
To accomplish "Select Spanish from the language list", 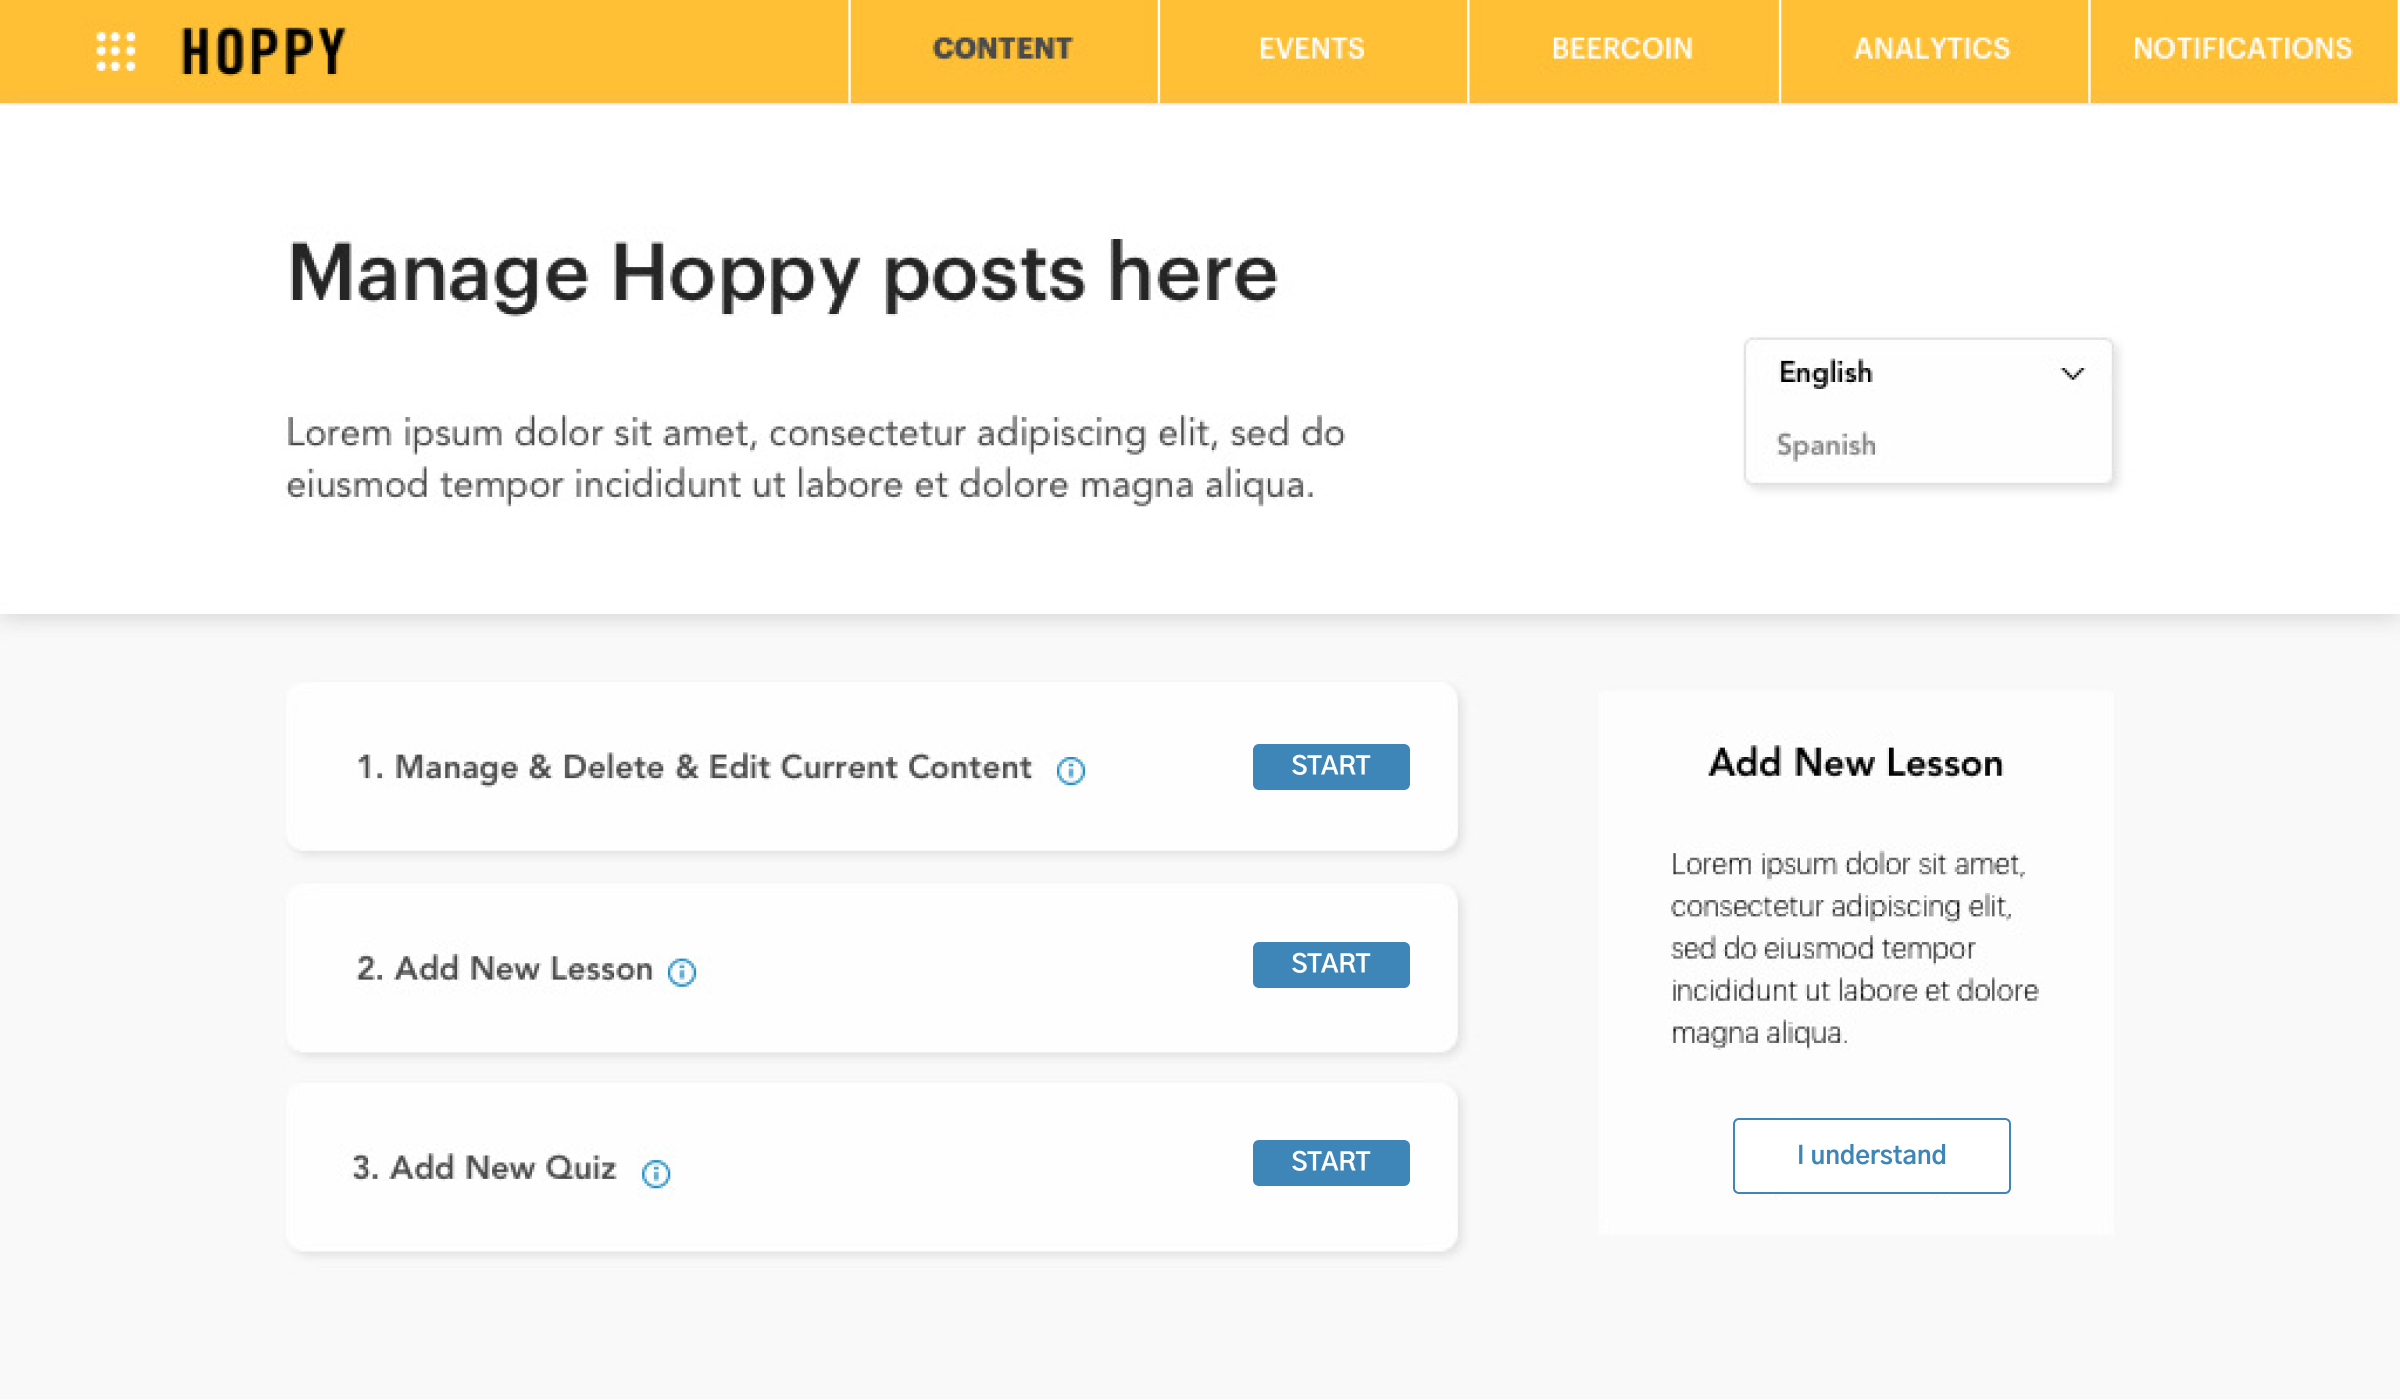I will 1826,445.
